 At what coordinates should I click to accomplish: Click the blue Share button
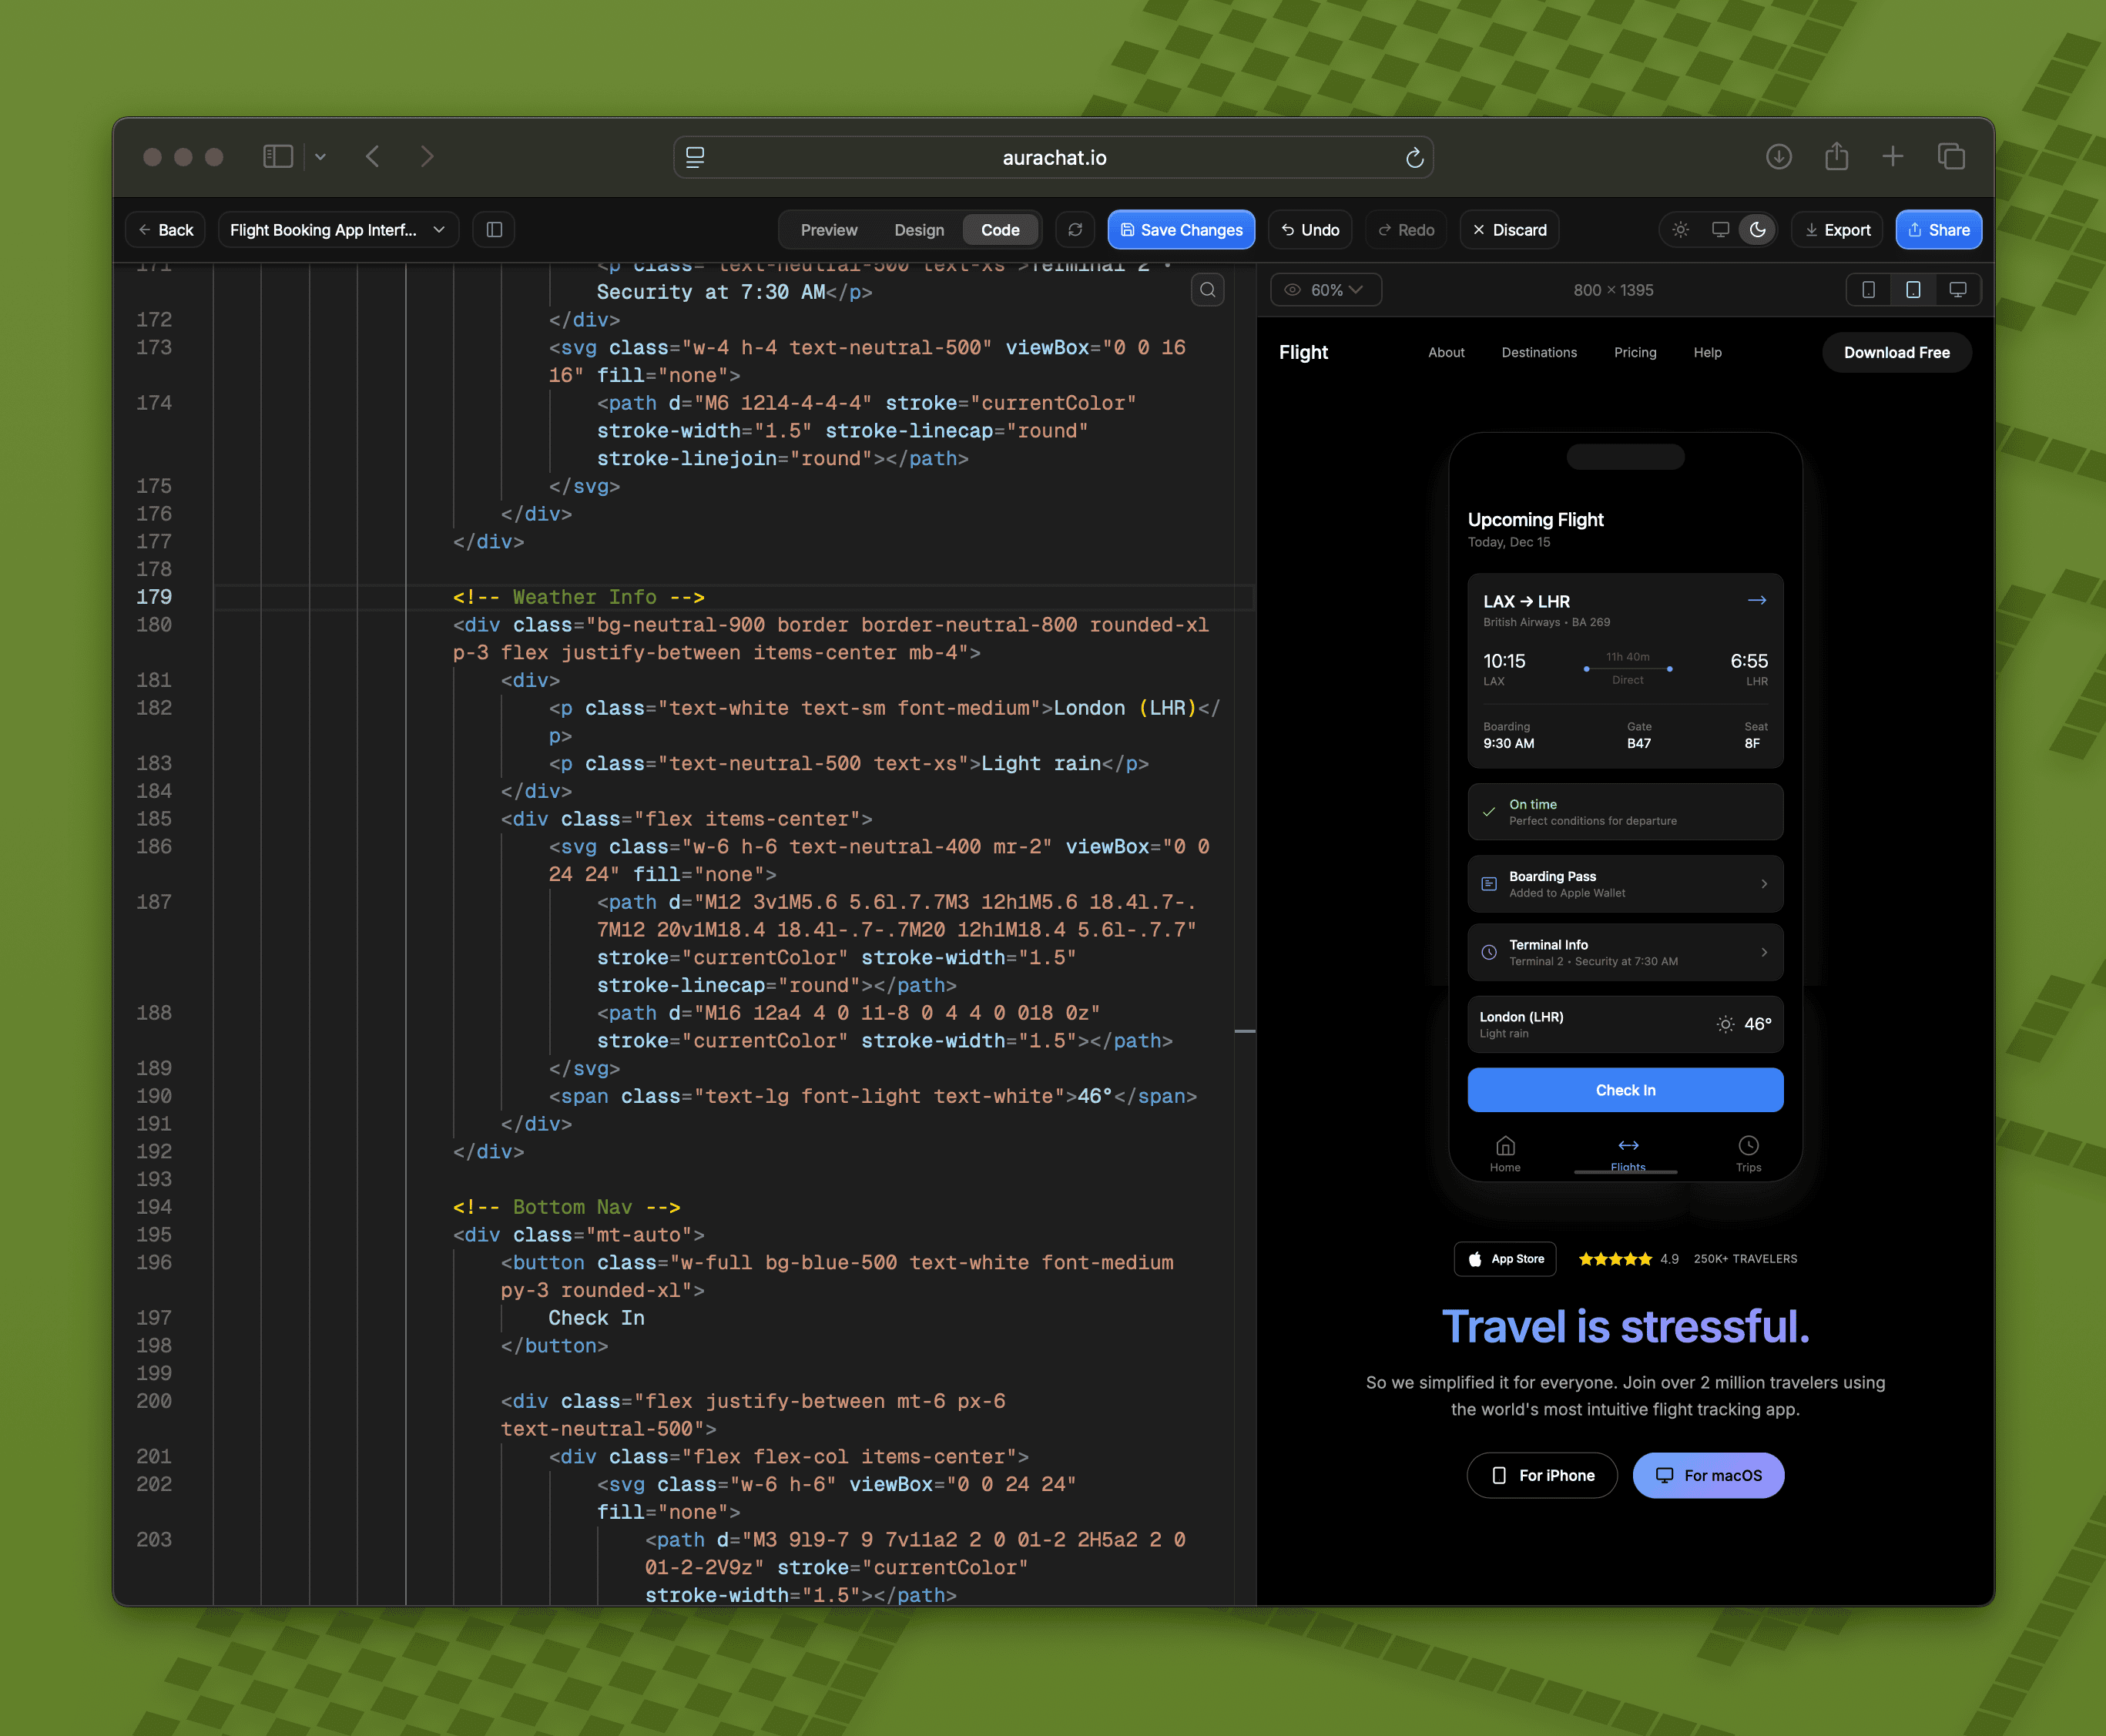(1938, 230)
